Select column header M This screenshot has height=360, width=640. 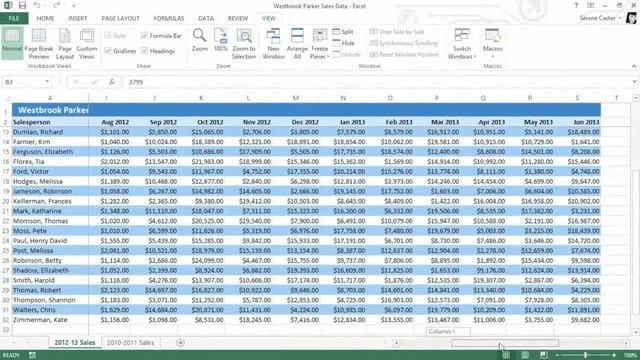pyautogui.click(x=296, y=98)
